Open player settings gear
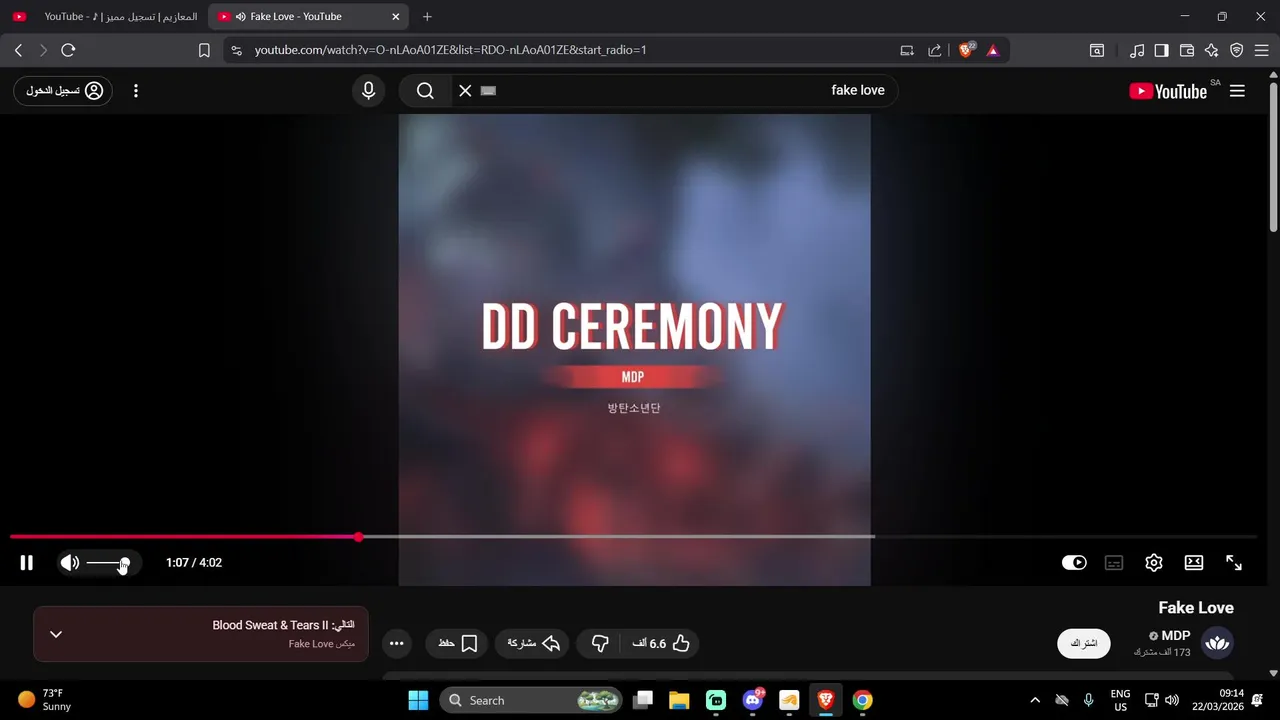1280x720 pixels. coord(1154,563)
